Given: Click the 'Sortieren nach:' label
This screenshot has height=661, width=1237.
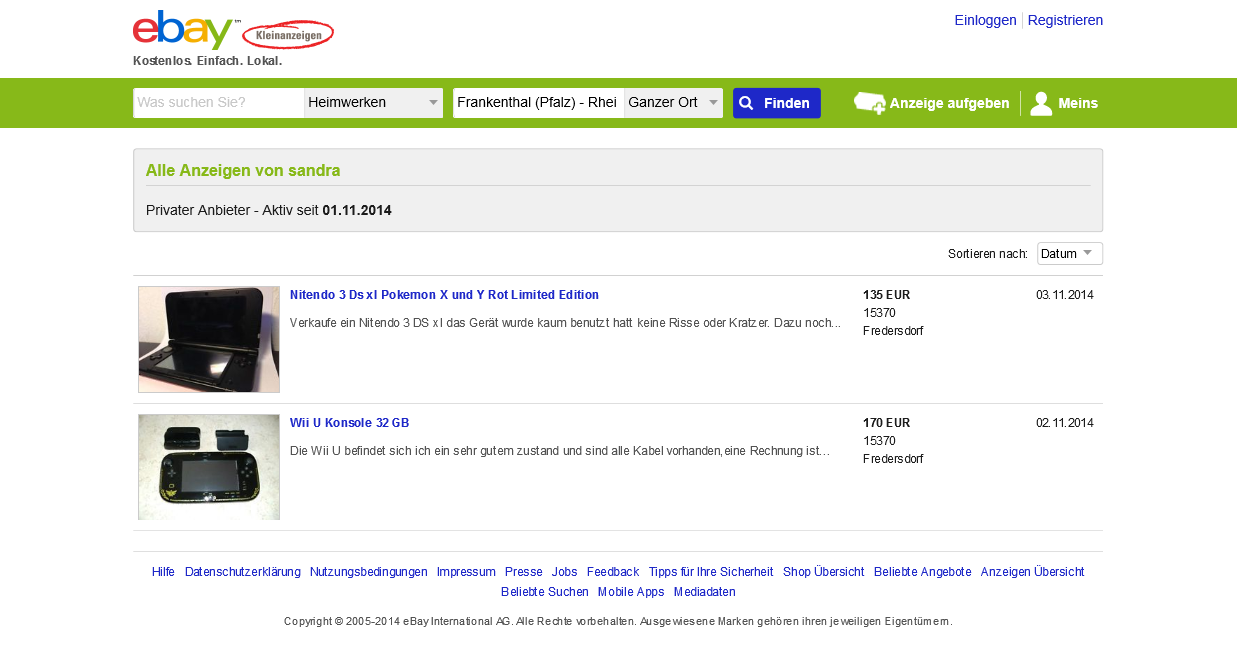Looking at the screenshot, I should pos(988,254).
